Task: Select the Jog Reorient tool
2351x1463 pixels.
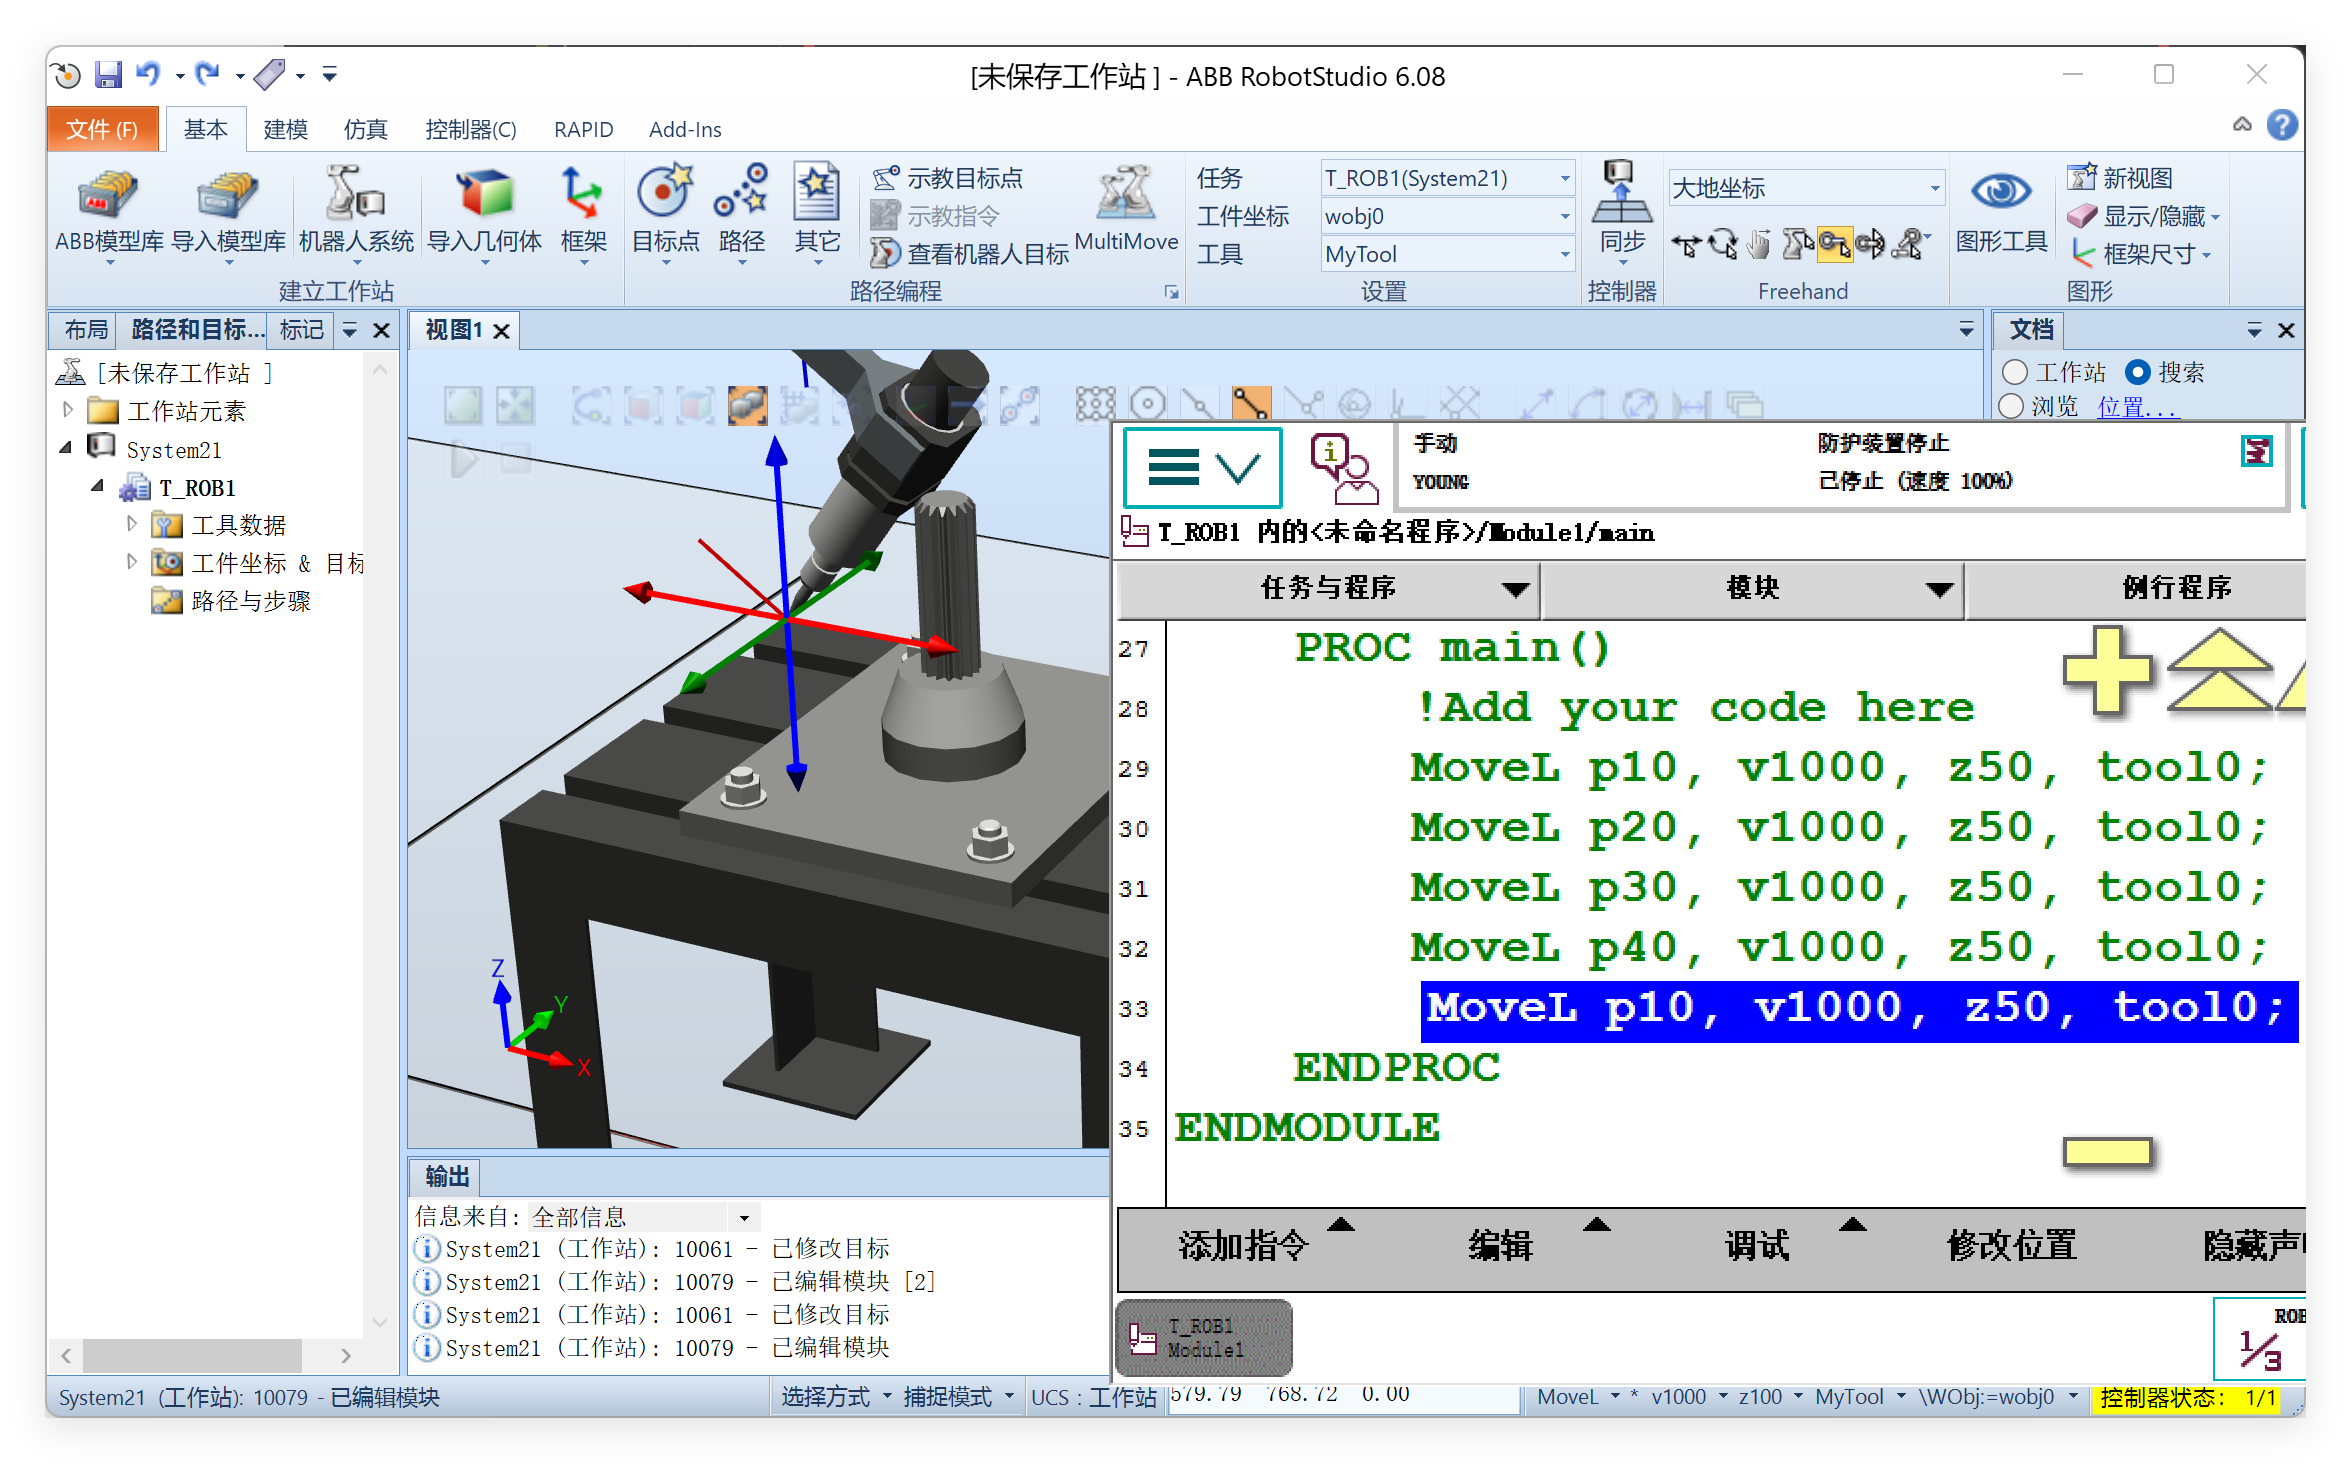Action: click(1871, 244)
